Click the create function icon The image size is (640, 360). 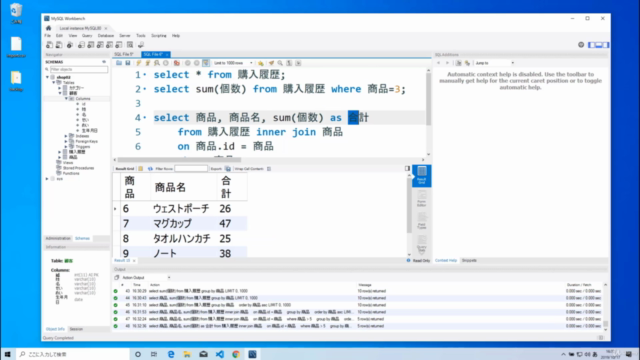[119, 45]
